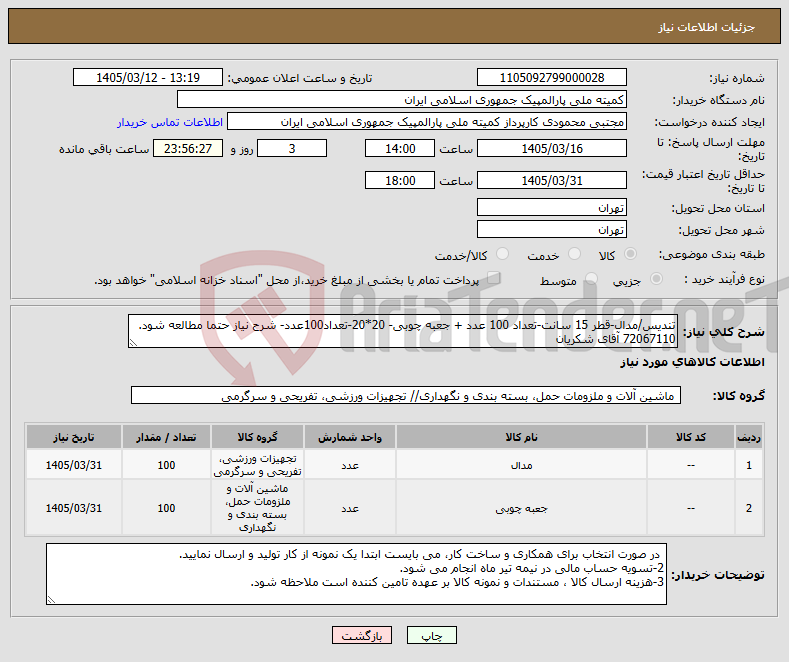Click the response deadline date 1405/03/16
The width and height of the screenshot is (789, 662).
[x=551, y=148]
